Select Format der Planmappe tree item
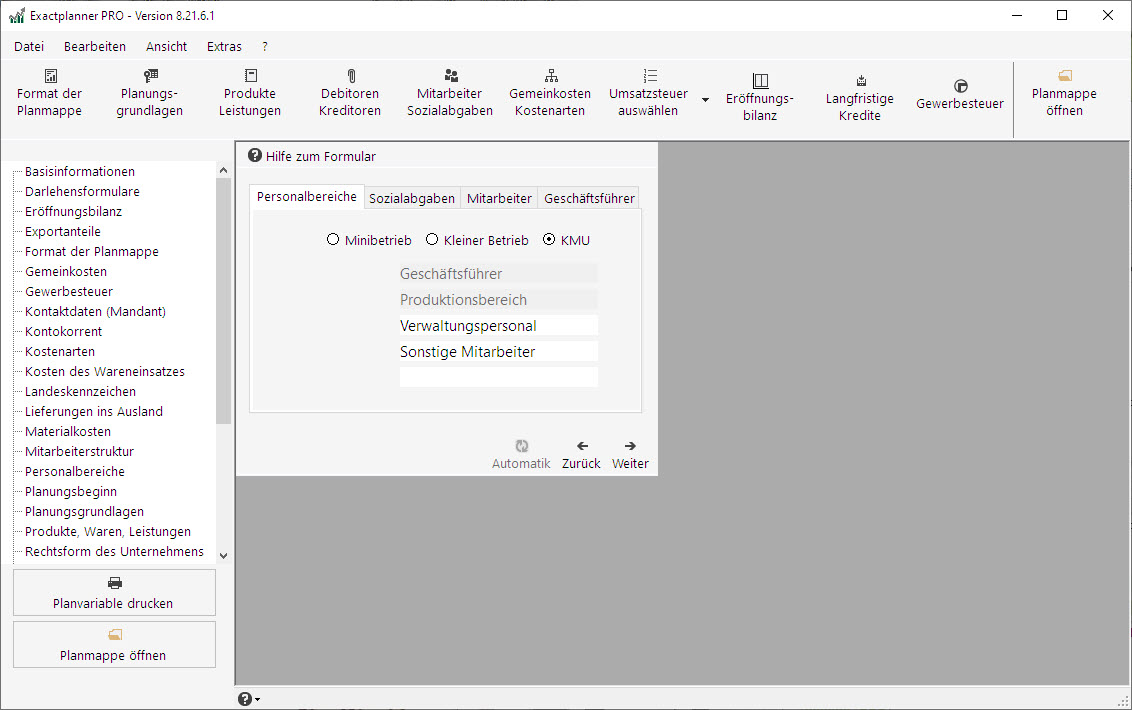This screenshot has width=1132, height=710. [92, 251]
